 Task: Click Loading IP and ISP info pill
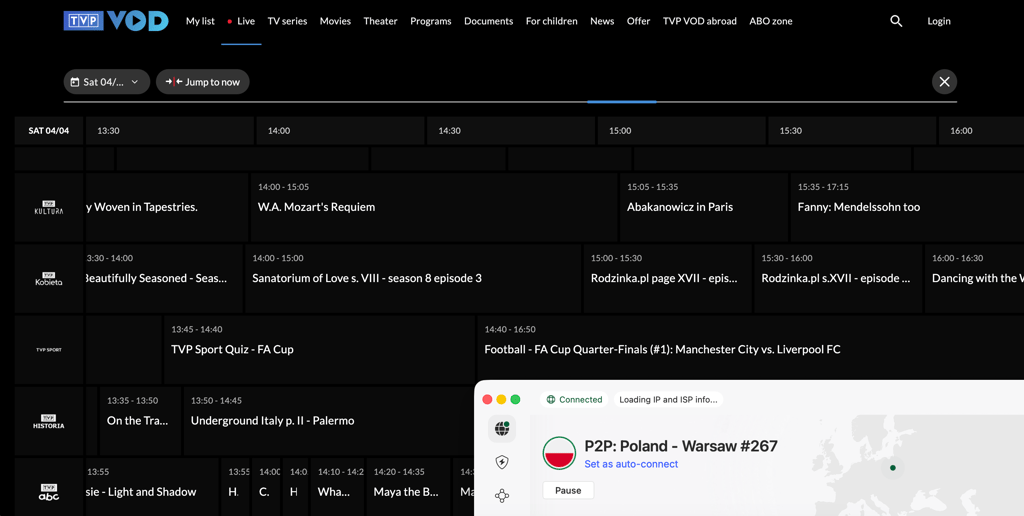(668, 400)
